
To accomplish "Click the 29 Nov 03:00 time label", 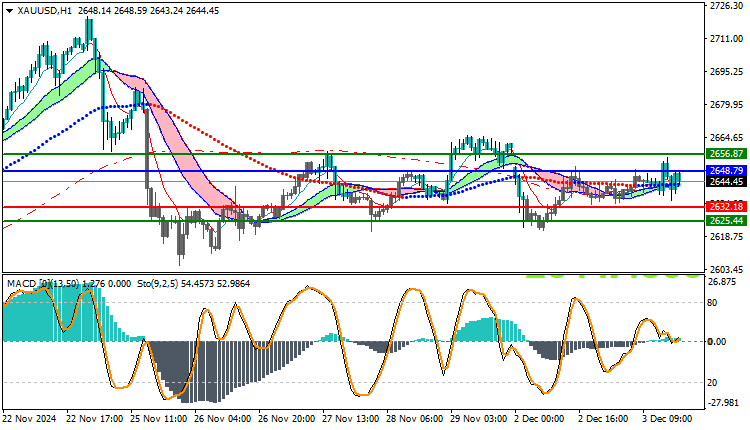I will point(479,419).
